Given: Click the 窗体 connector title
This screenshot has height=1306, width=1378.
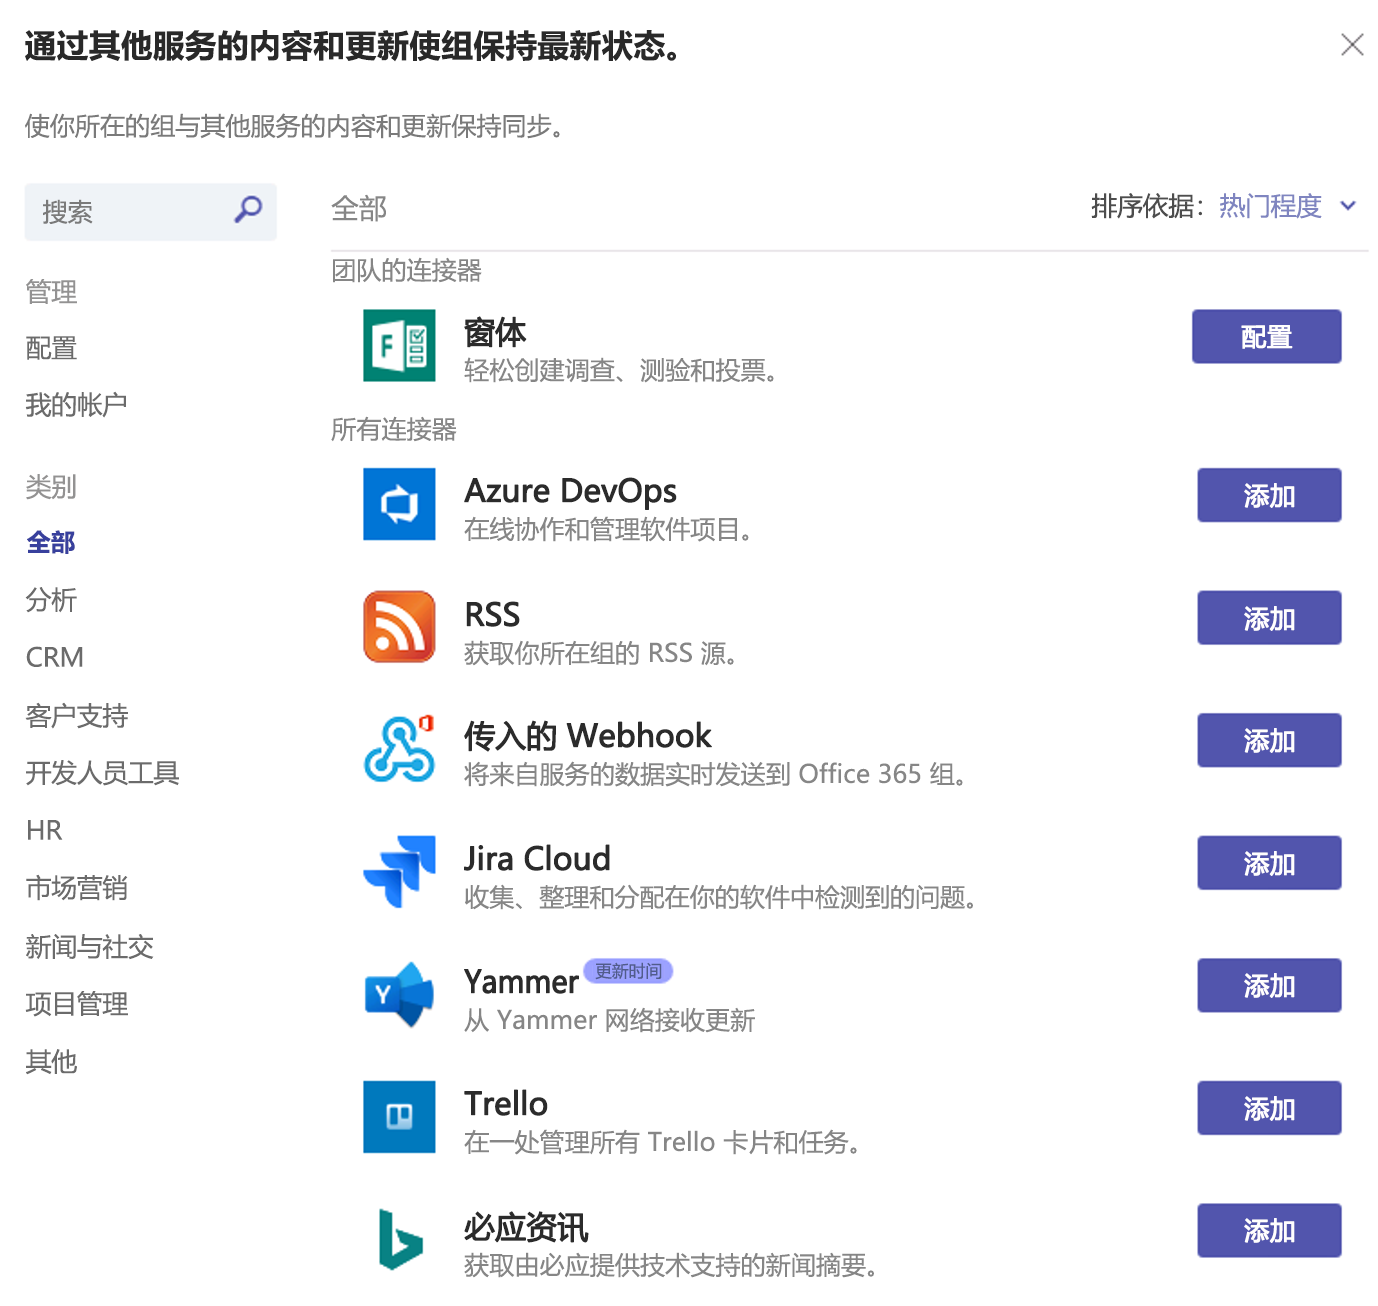Looking at the screenshot, I should pos(495,332).
